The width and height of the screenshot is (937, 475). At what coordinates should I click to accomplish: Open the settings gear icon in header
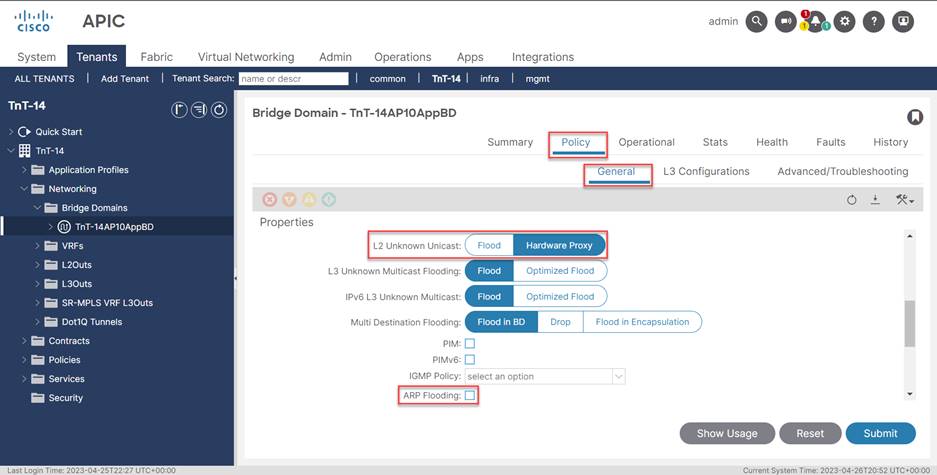pos(844,22)
